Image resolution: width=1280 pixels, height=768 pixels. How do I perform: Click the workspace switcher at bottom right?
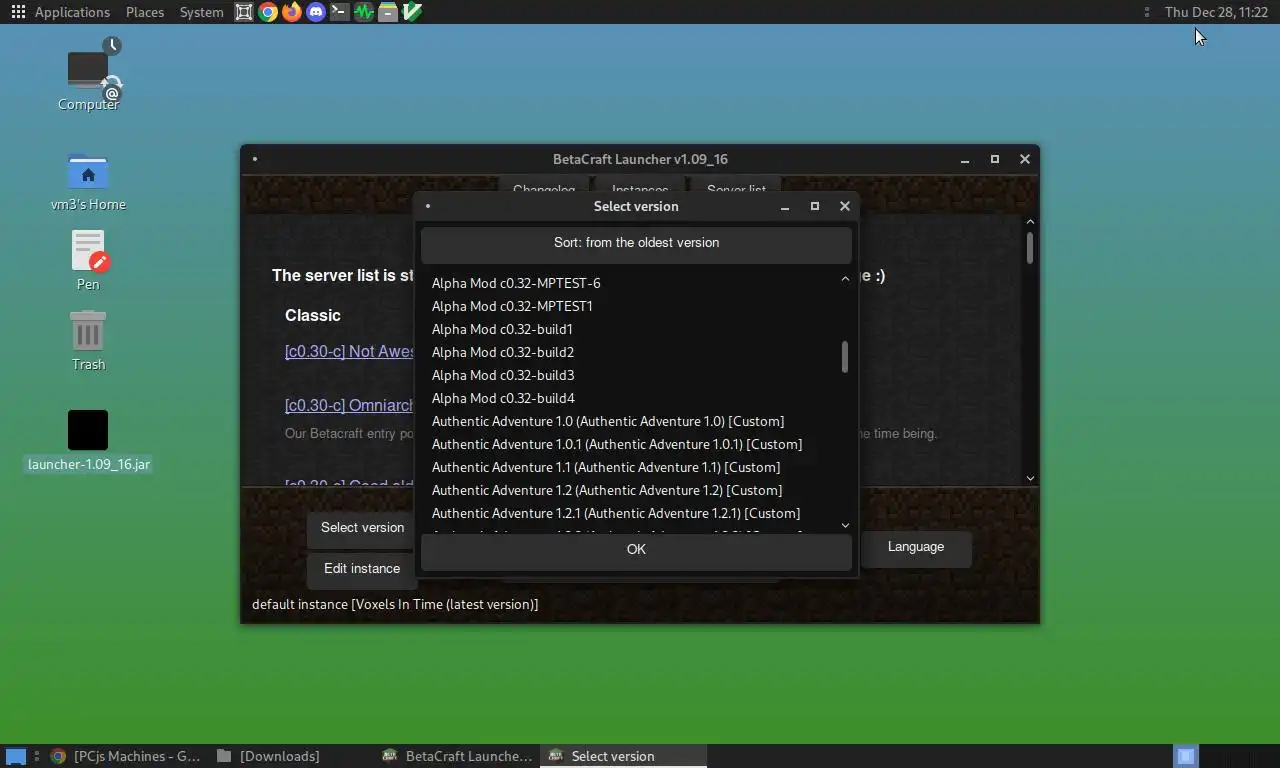click(x=1186, y=756)
